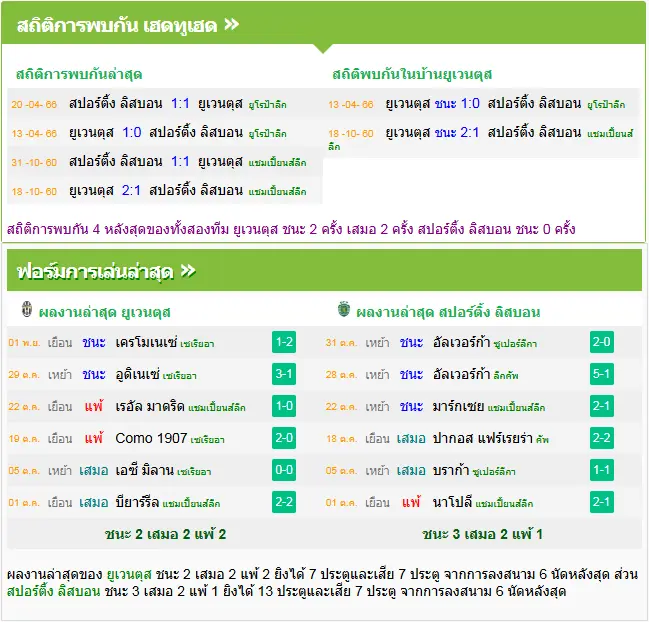
Task: Click the สถิติพบกันในบ้านยูเวนตุส subheading
Action: (412, 74)
